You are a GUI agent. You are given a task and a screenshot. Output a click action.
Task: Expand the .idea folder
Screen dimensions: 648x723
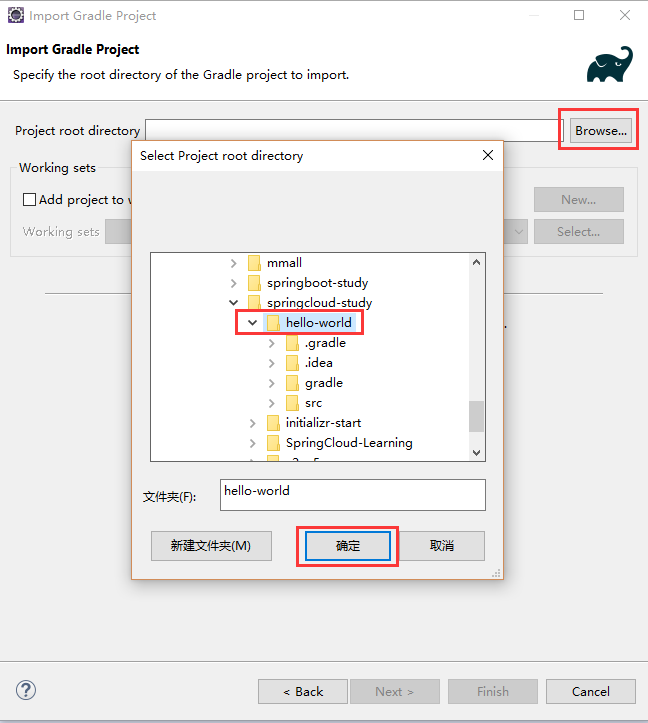[272, 363]
